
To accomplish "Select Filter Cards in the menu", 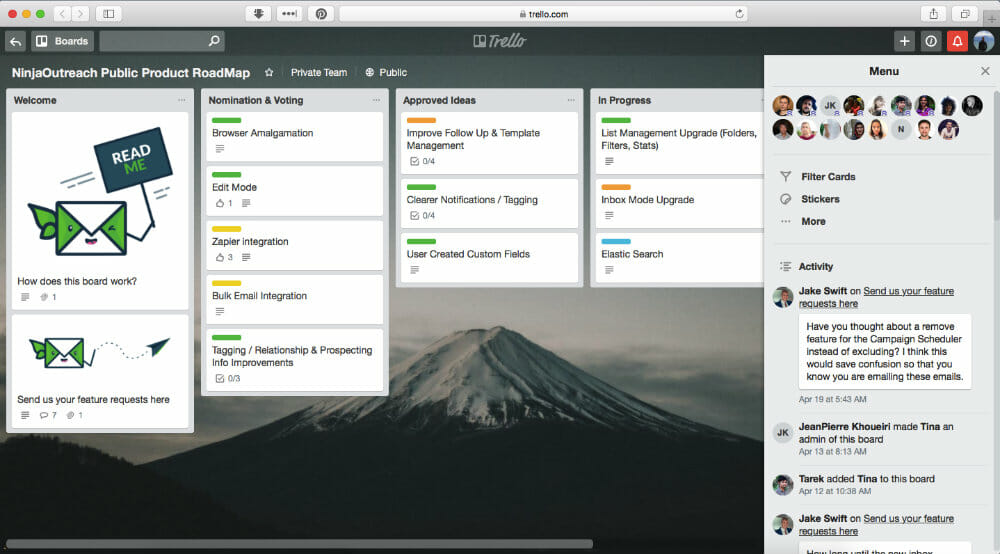I will pos(828,177).
